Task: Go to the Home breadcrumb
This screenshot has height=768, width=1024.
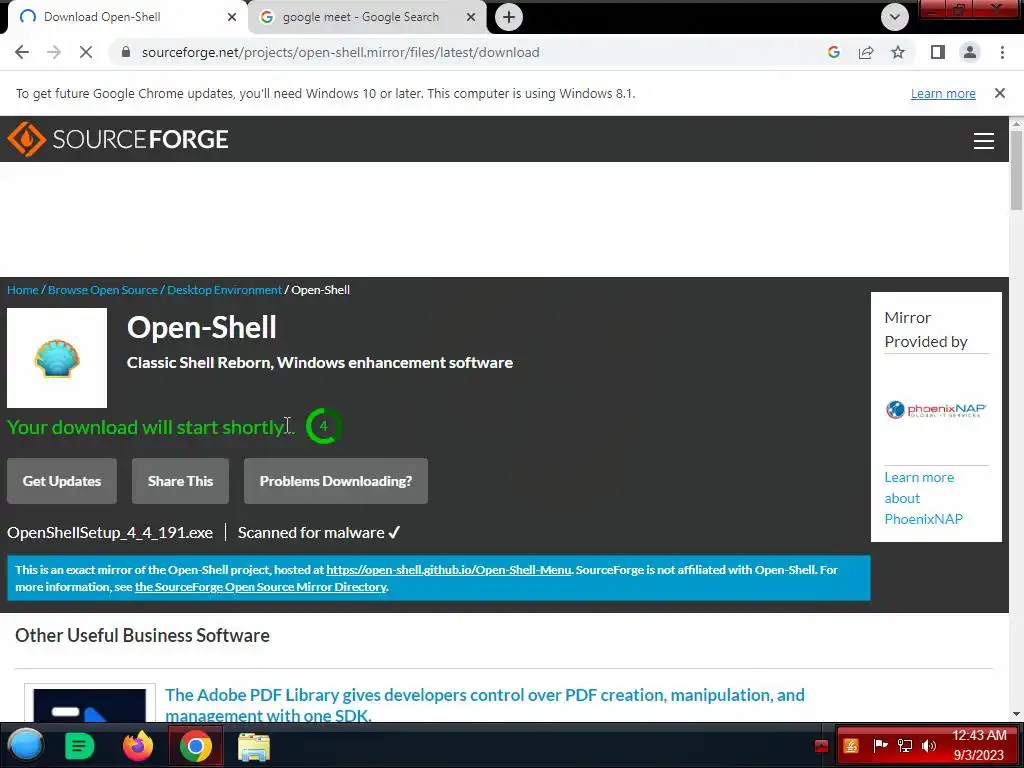Action: click(x=23, y=290)
